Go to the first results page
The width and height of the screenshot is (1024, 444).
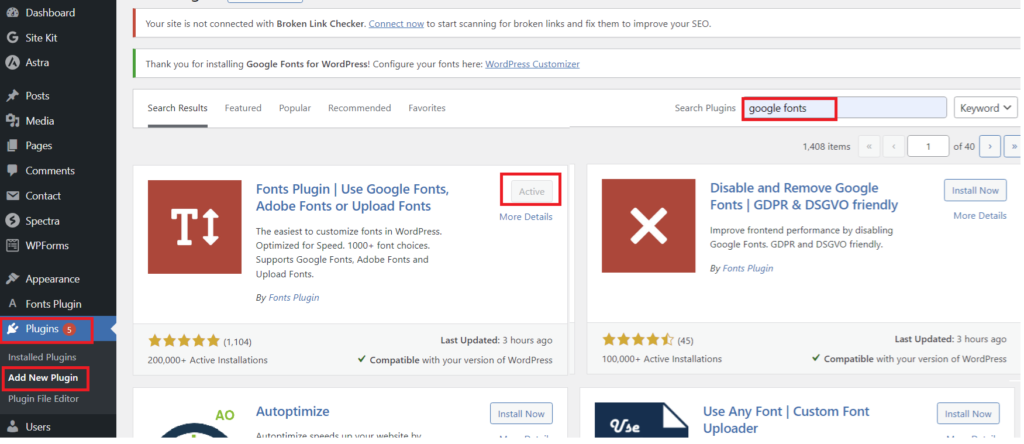[869, 146]
